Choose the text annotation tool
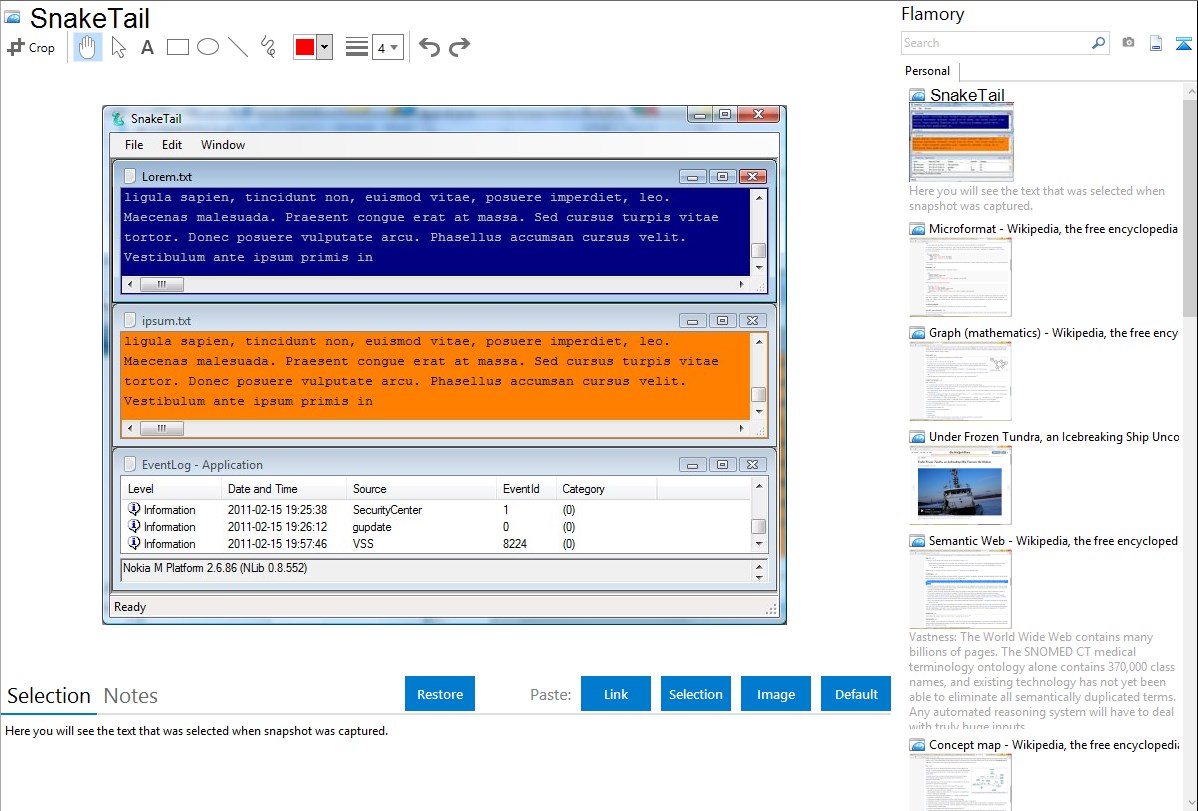 [147, 47]
